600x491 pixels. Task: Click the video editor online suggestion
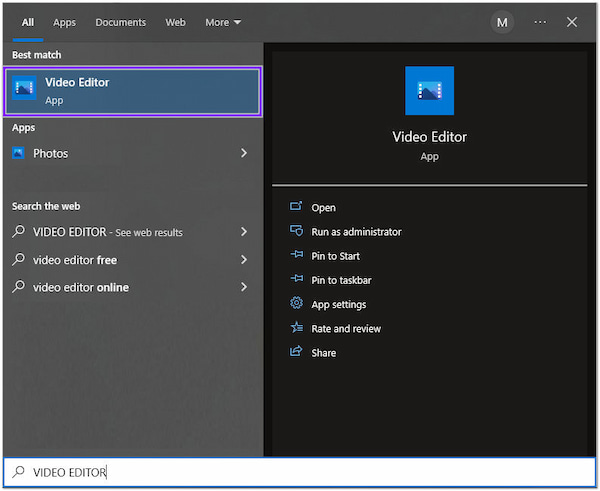click(x=132, y=287)
